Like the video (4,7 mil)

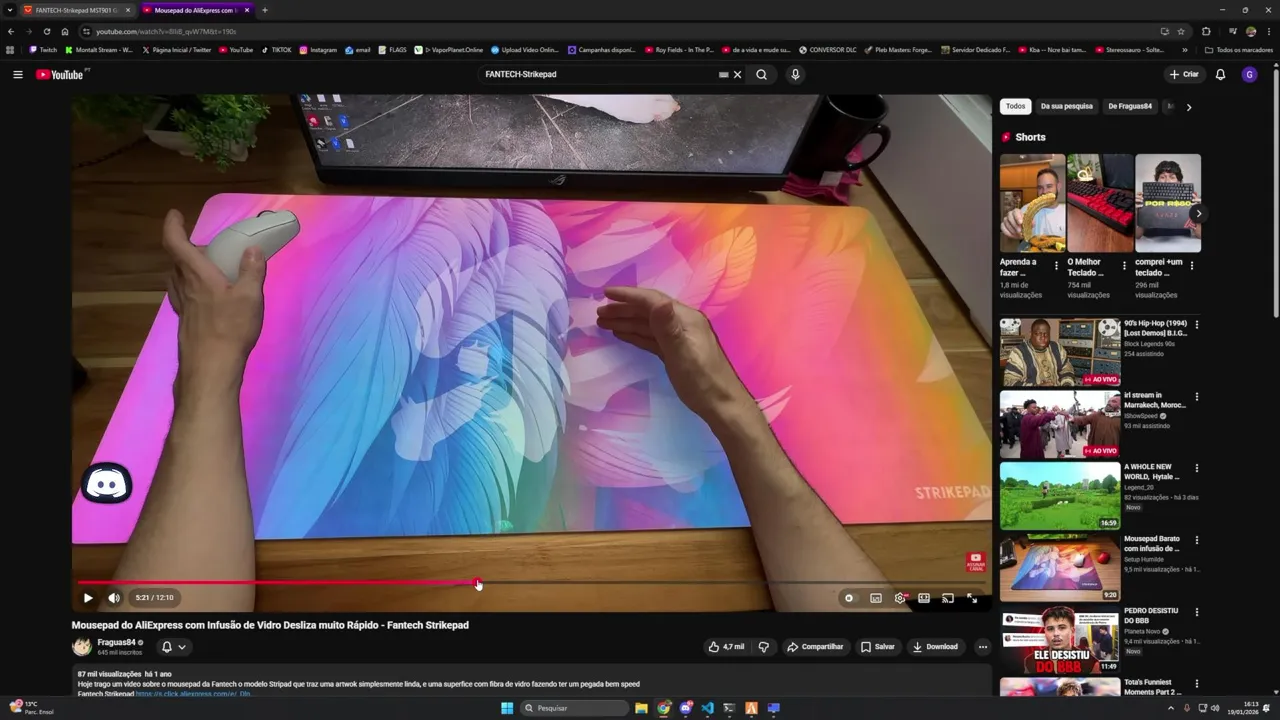click(x=726, y=647)
